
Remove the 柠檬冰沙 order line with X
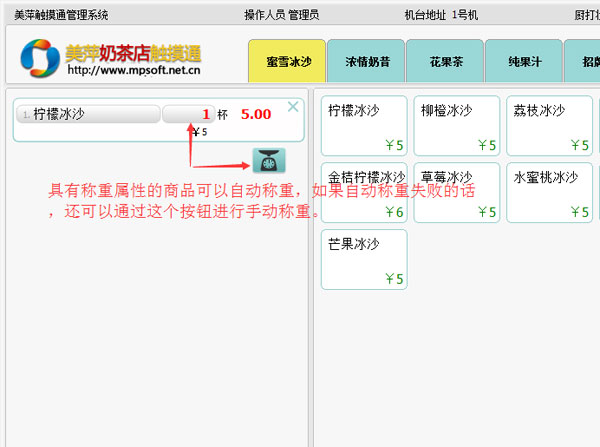point(293,106)
